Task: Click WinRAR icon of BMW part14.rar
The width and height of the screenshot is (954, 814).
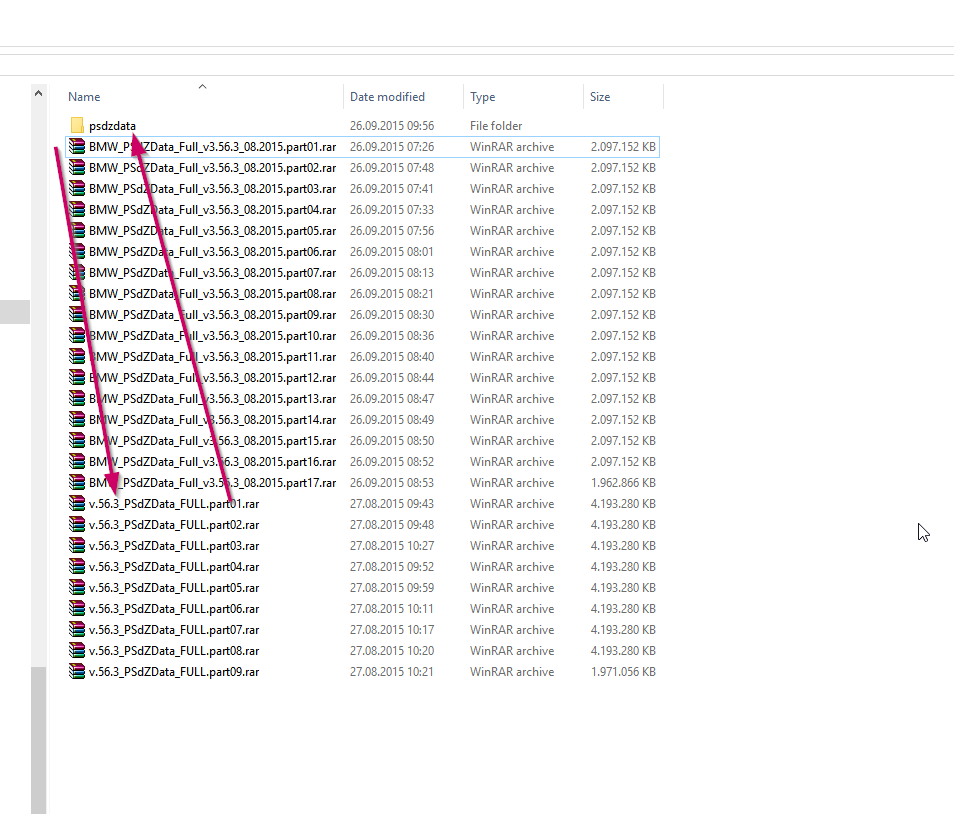Action: [x=77, y=419]
